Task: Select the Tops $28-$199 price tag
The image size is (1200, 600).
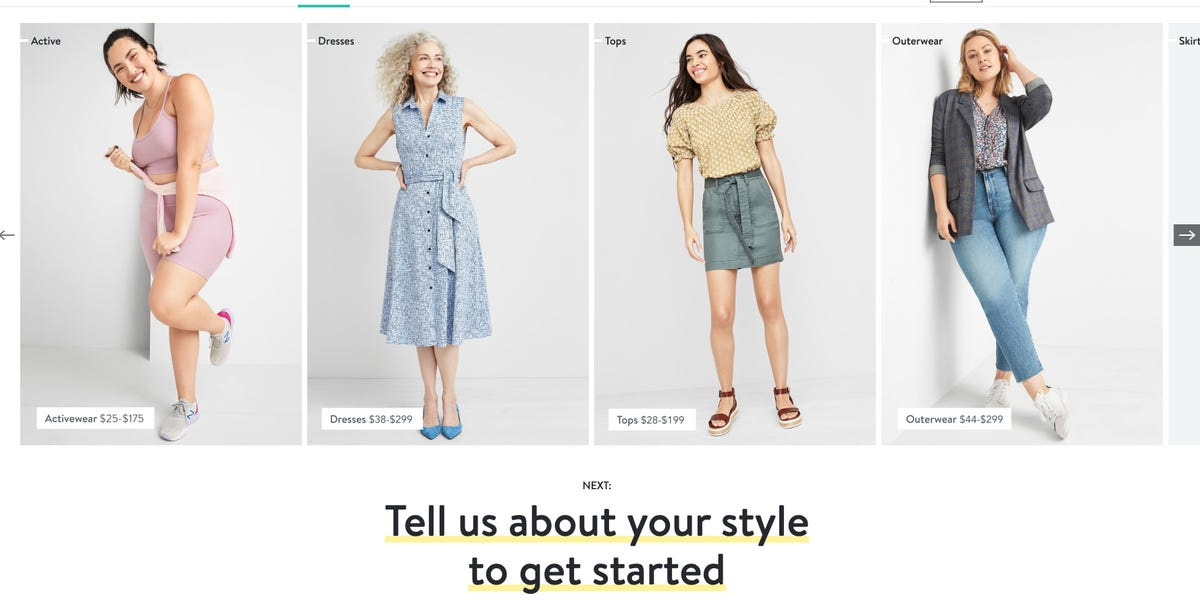Action: pos(651,419)
